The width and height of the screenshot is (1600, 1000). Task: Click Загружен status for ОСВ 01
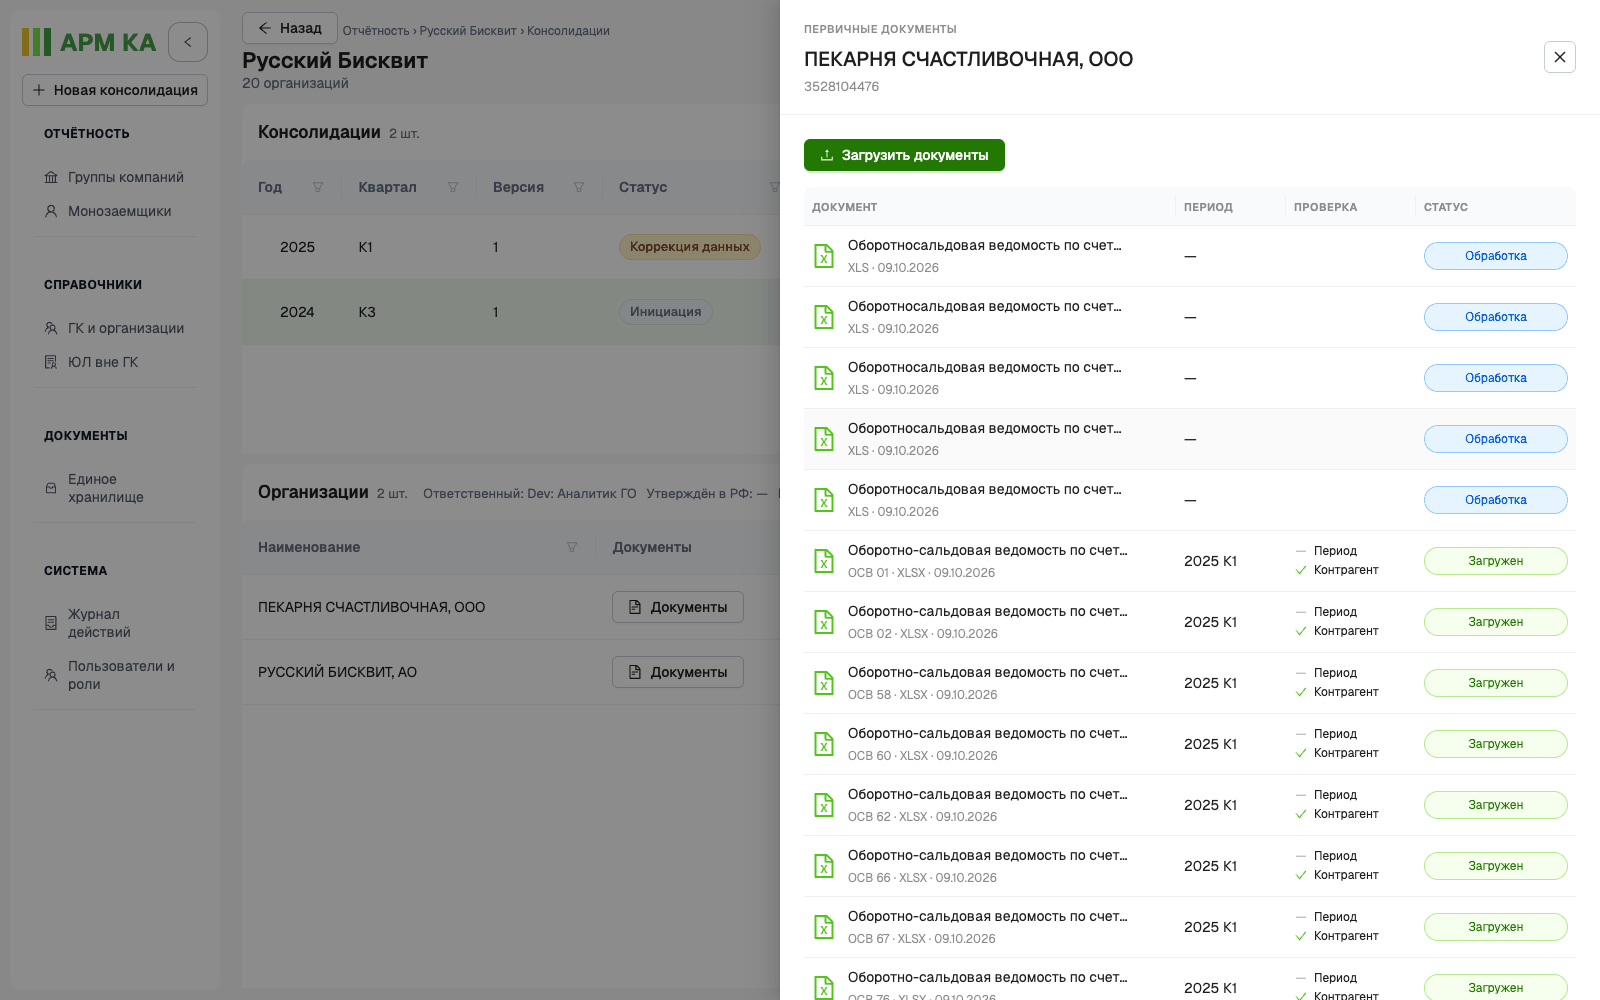[x=1496, y=561]
